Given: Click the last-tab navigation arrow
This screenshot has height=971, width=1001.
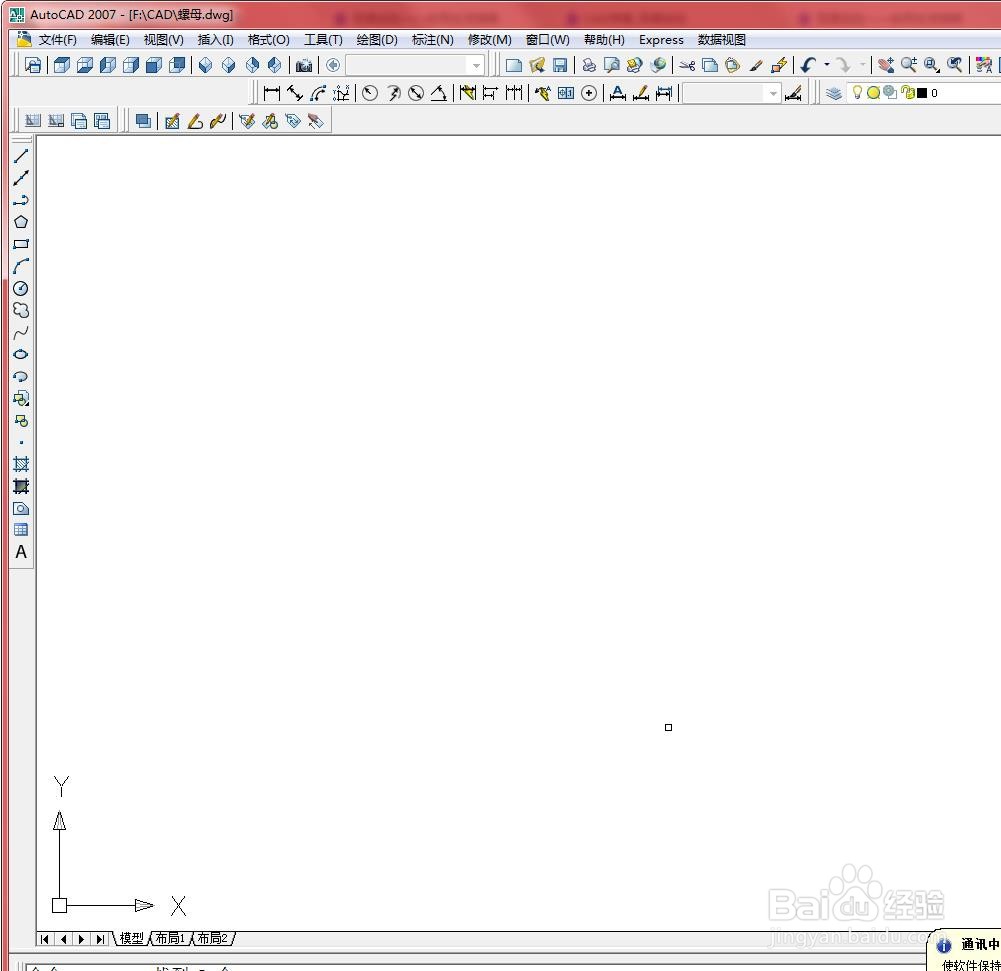Looking at the screenshot, I should click(100, 938).
